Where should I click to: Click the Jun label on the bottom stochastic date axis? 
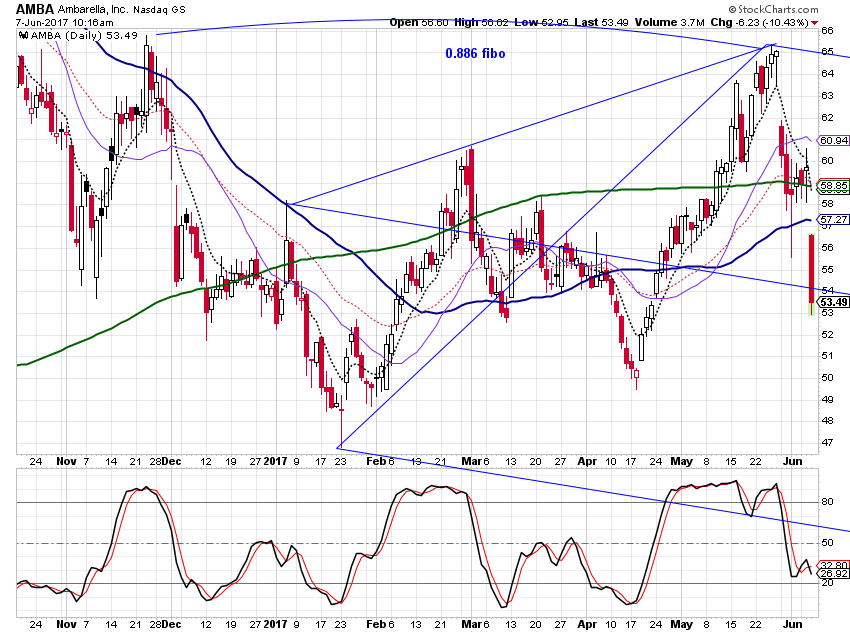793,624
